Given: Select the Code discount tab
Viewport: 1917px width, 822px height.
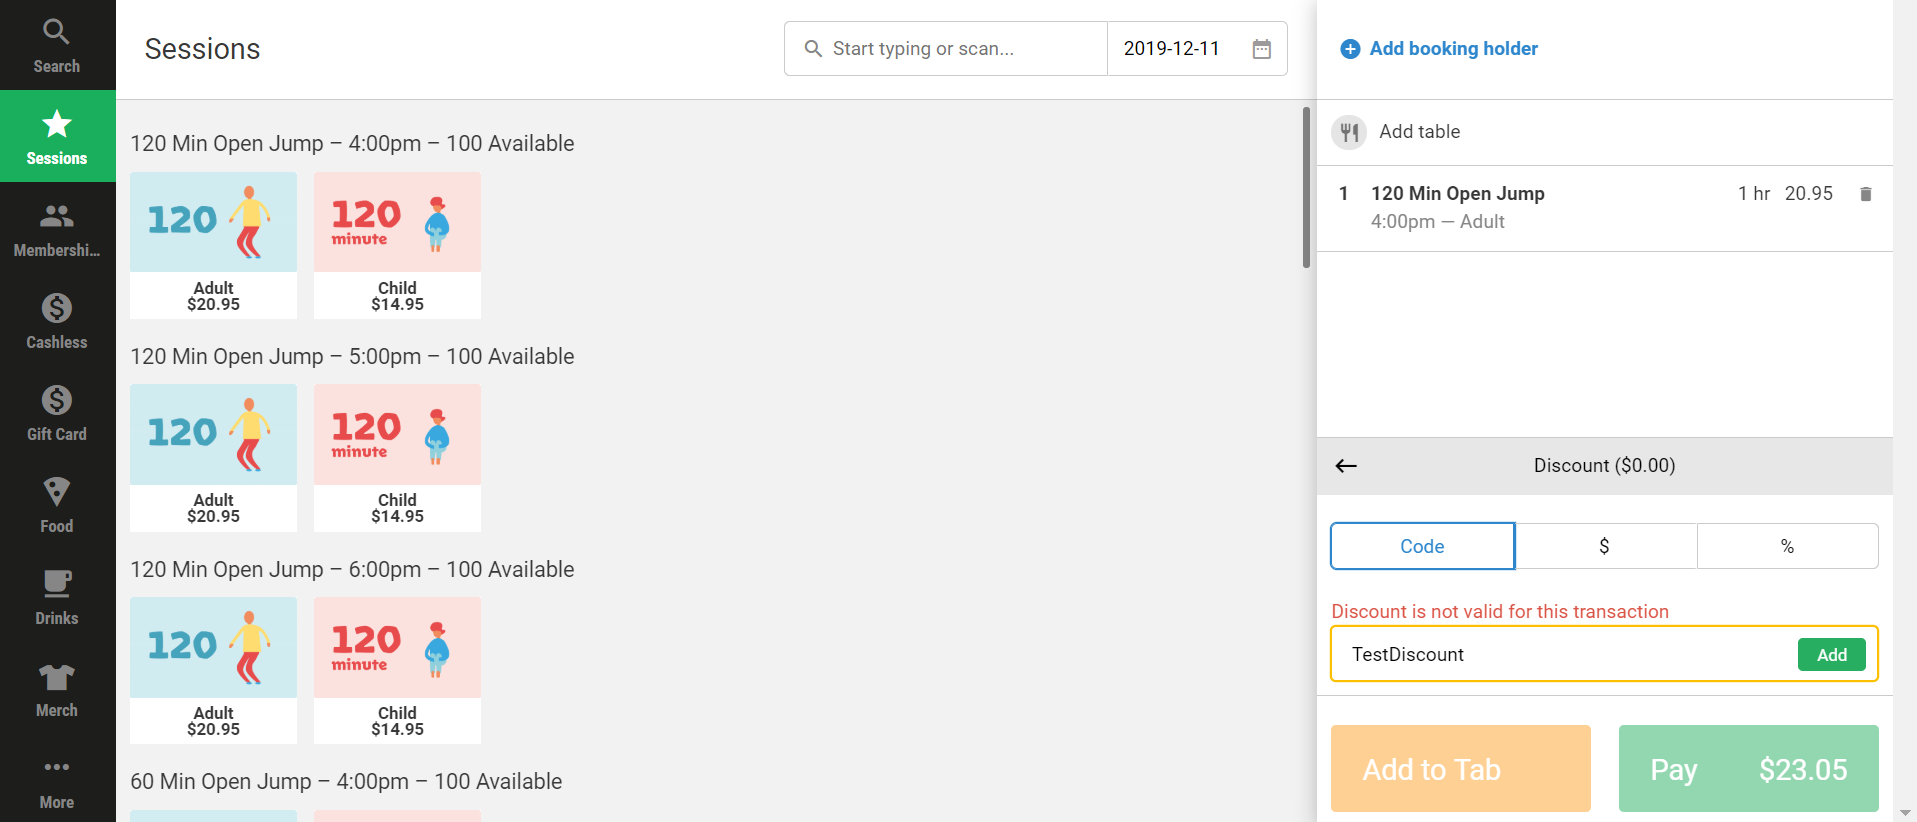Looking at the screenshot, I should [1422, 546].
